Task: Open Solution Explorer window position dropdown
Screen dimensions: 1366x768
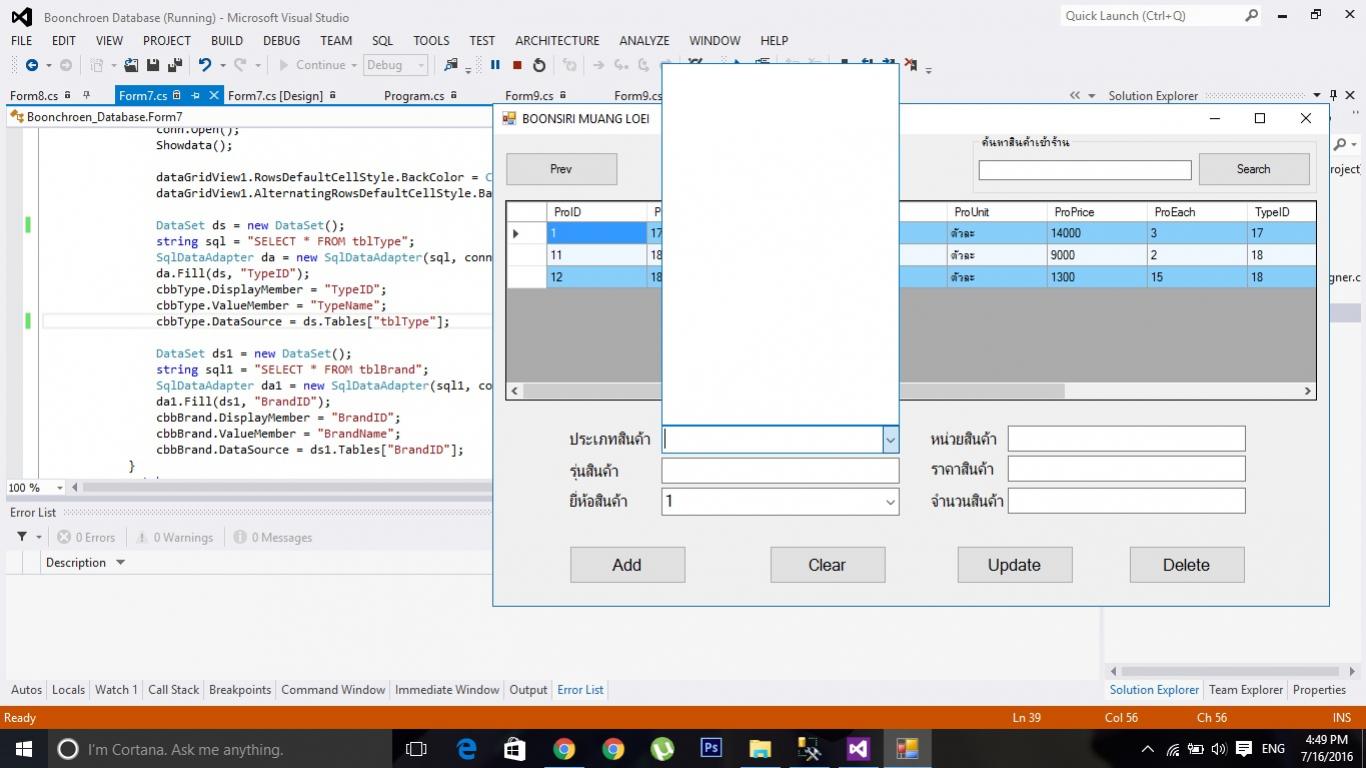Action: 1317,96
